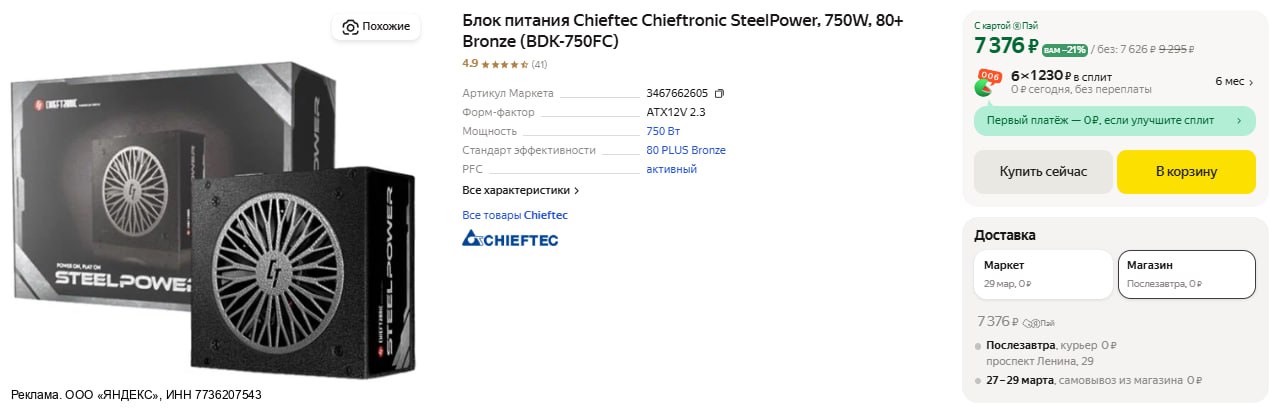
Task: Open Все товары Chieftec link
Action: pyautogui.click(x=514, y=215)
